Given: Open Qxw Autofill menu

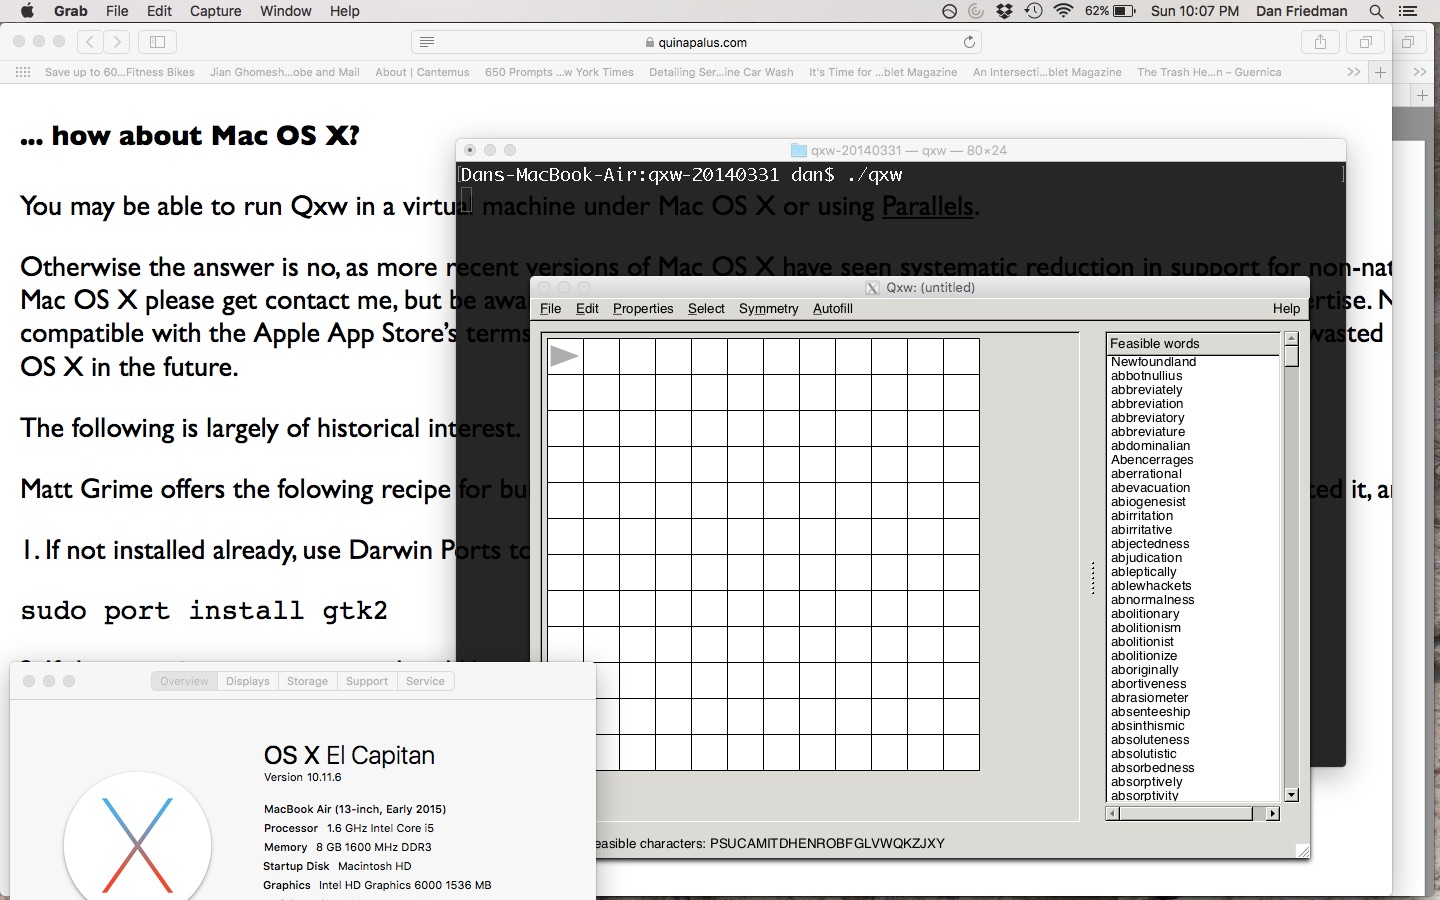Looking at the screenshot, I should click(832, 308).
